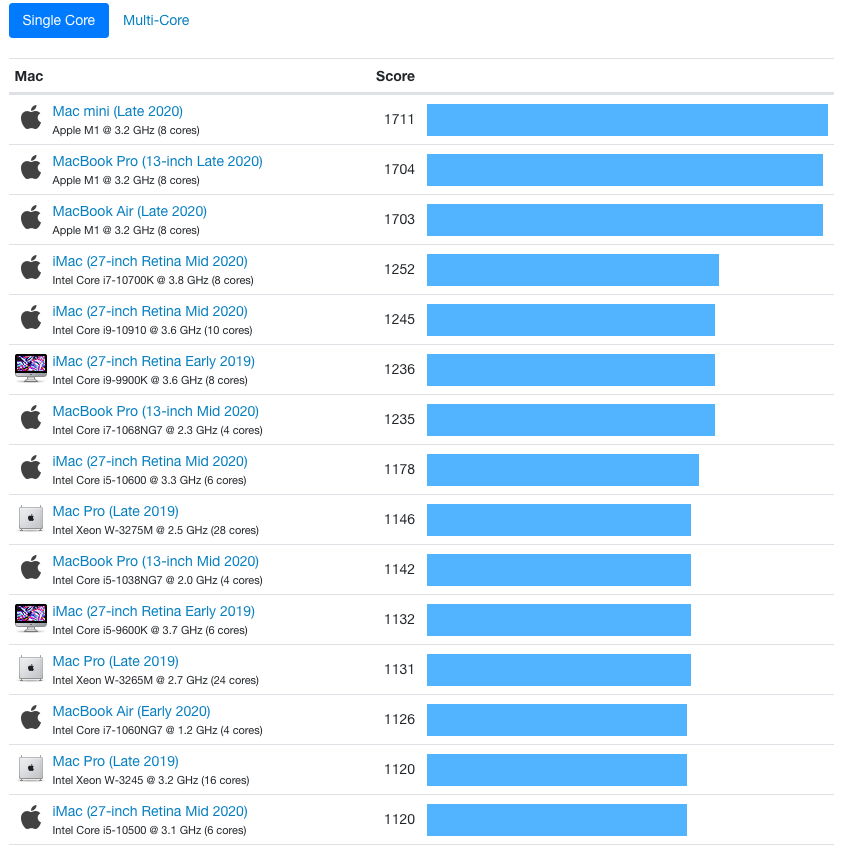Click the Apple logo on the last iMac row
Viewport: 841px width, 851px height.
30,819
